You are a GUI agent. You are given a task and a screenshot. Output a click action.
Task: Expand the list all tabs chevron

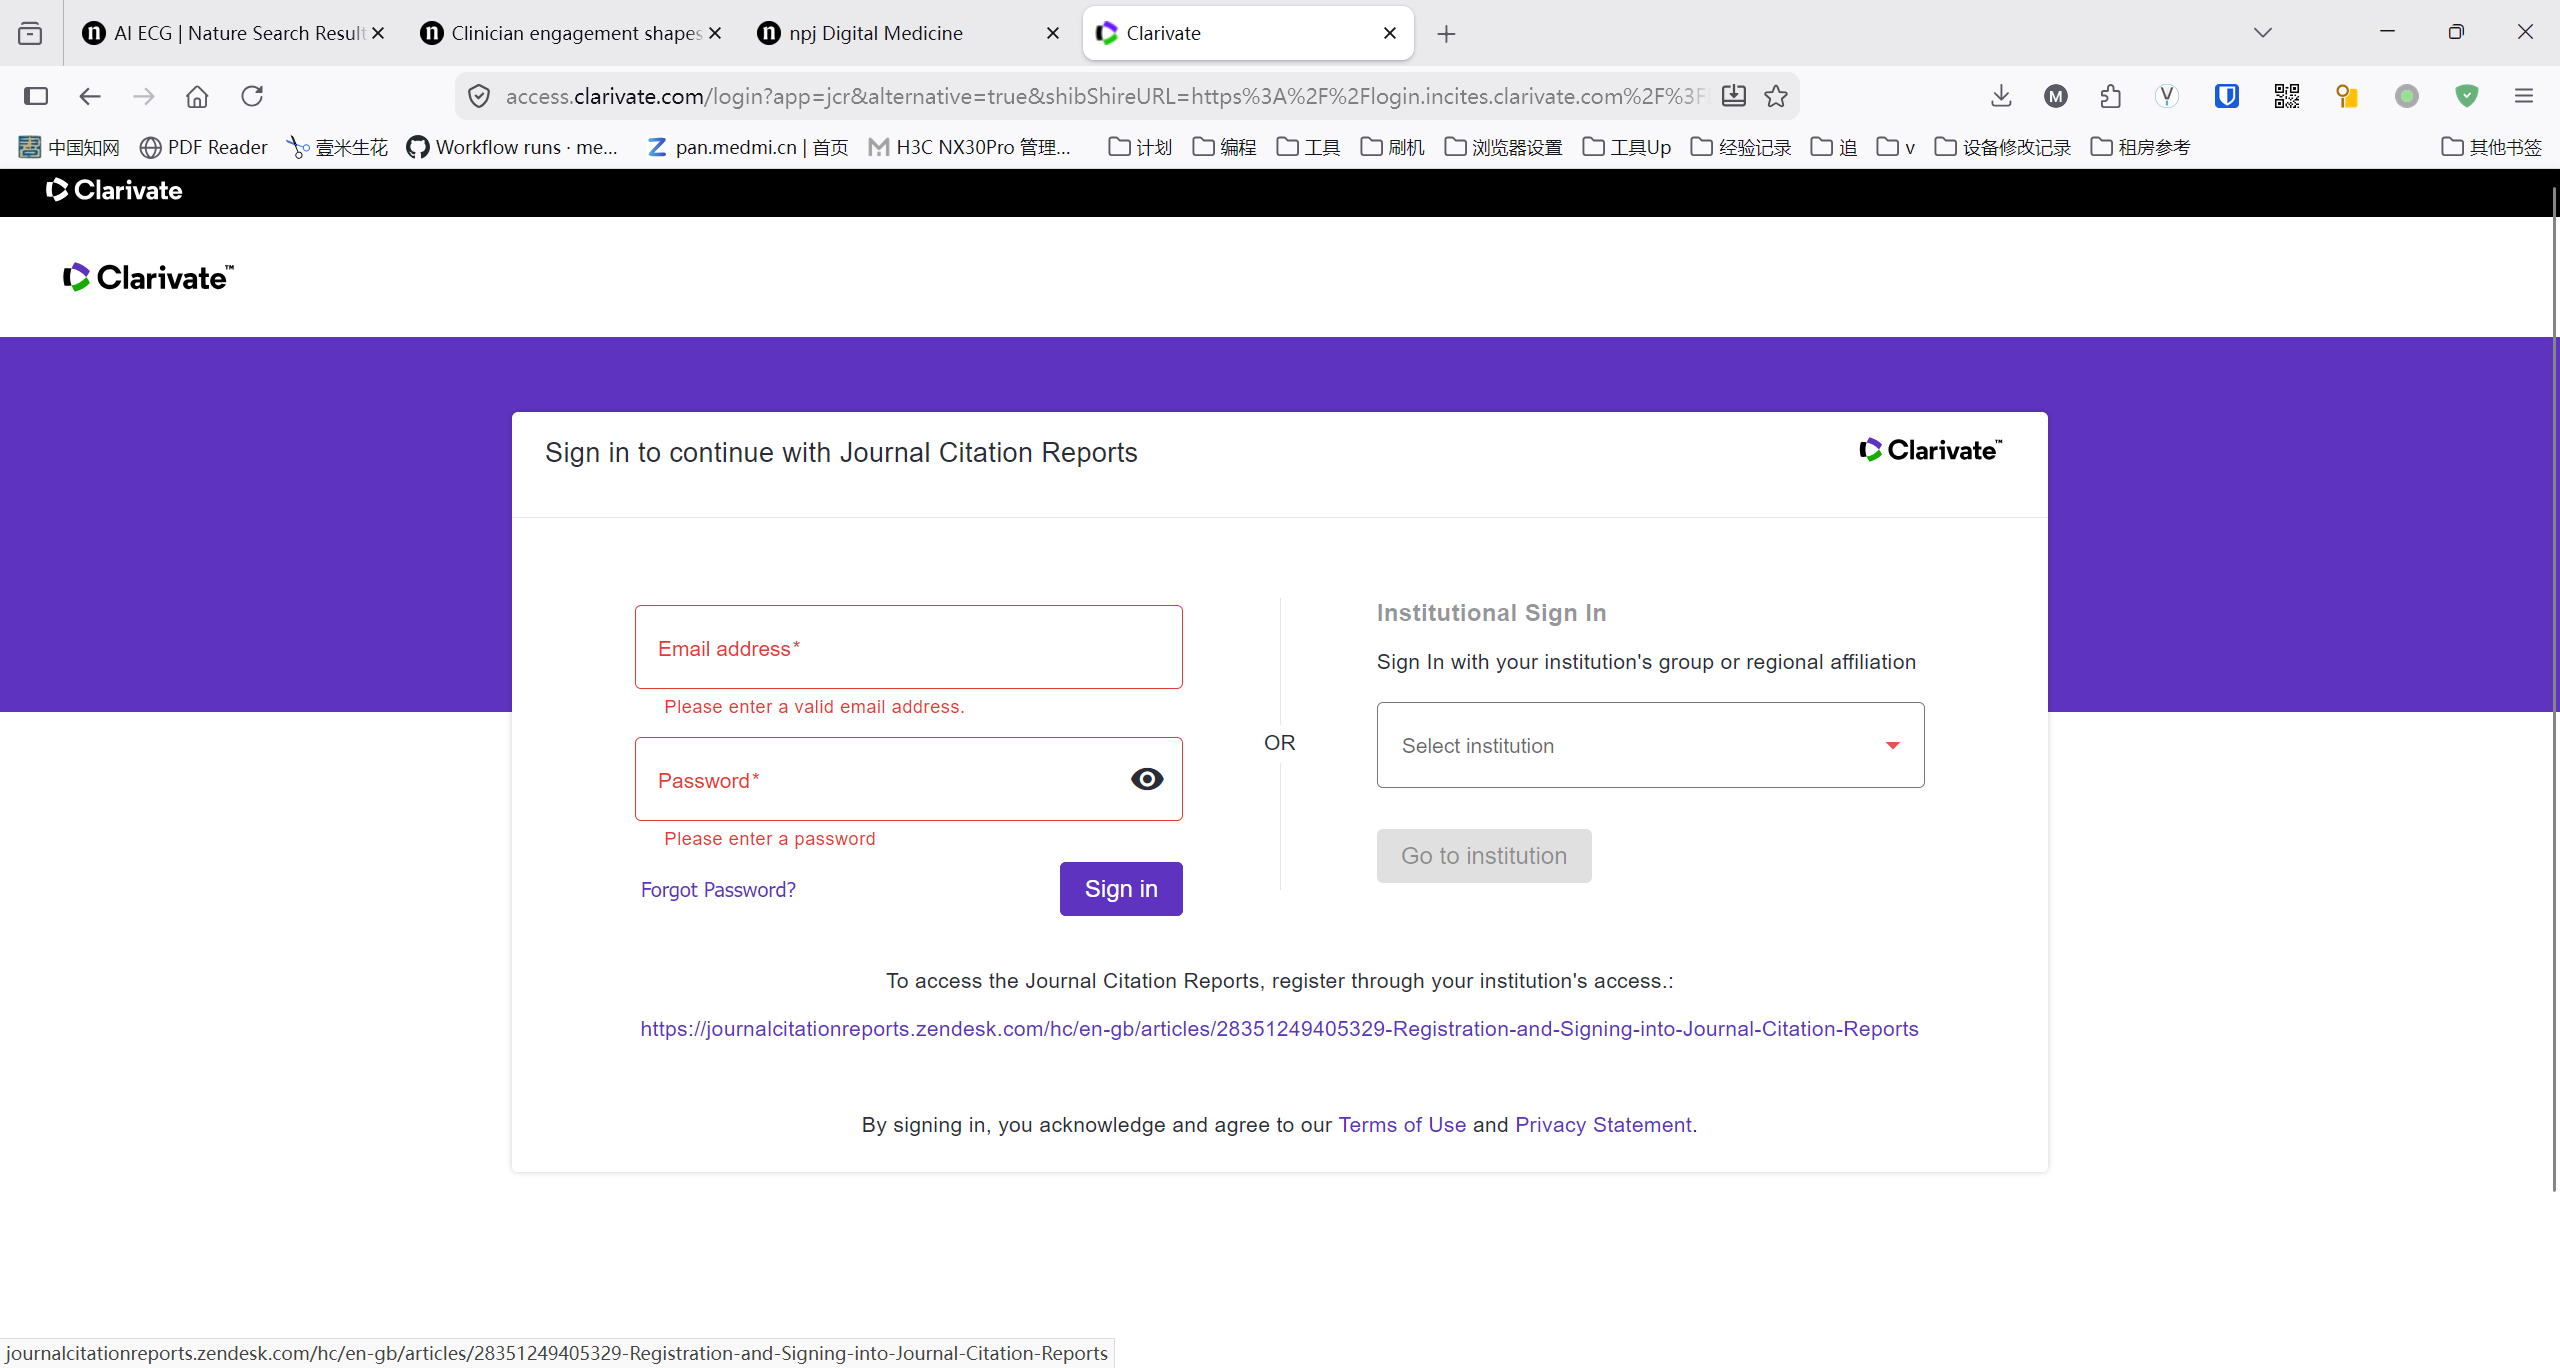click(x=2263, y=33)
